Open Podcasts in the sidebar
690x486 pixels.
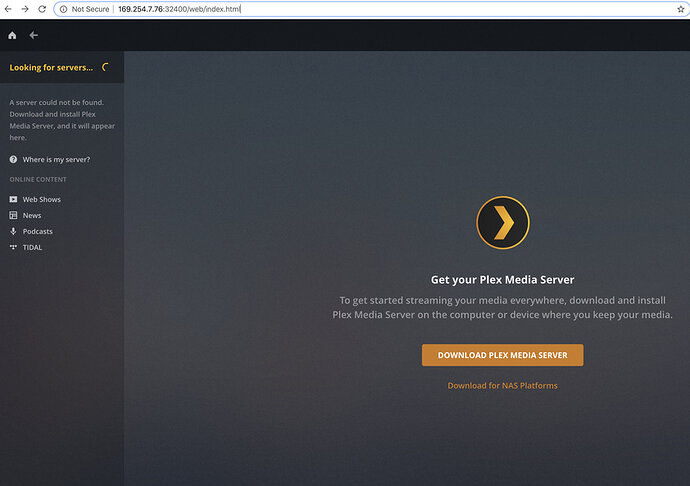click(x=37, y=231)
